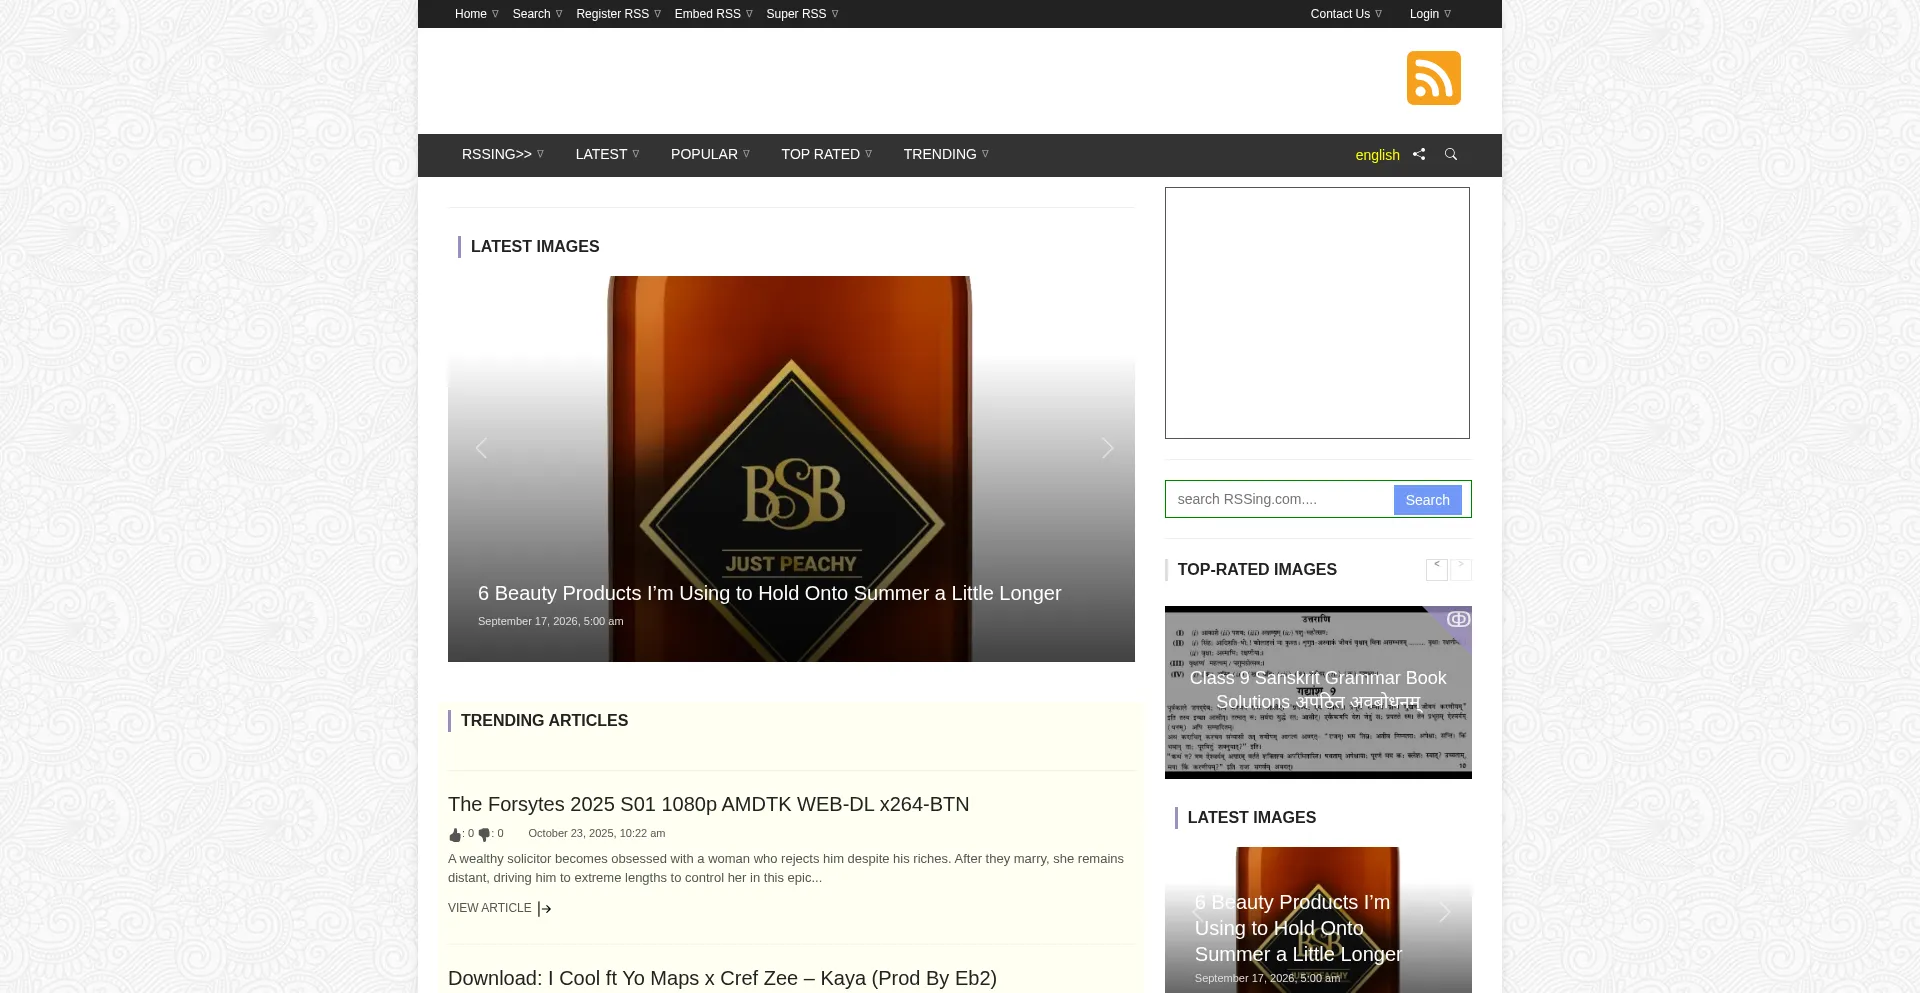Expand the Login dropdown

coord(1430,14)
